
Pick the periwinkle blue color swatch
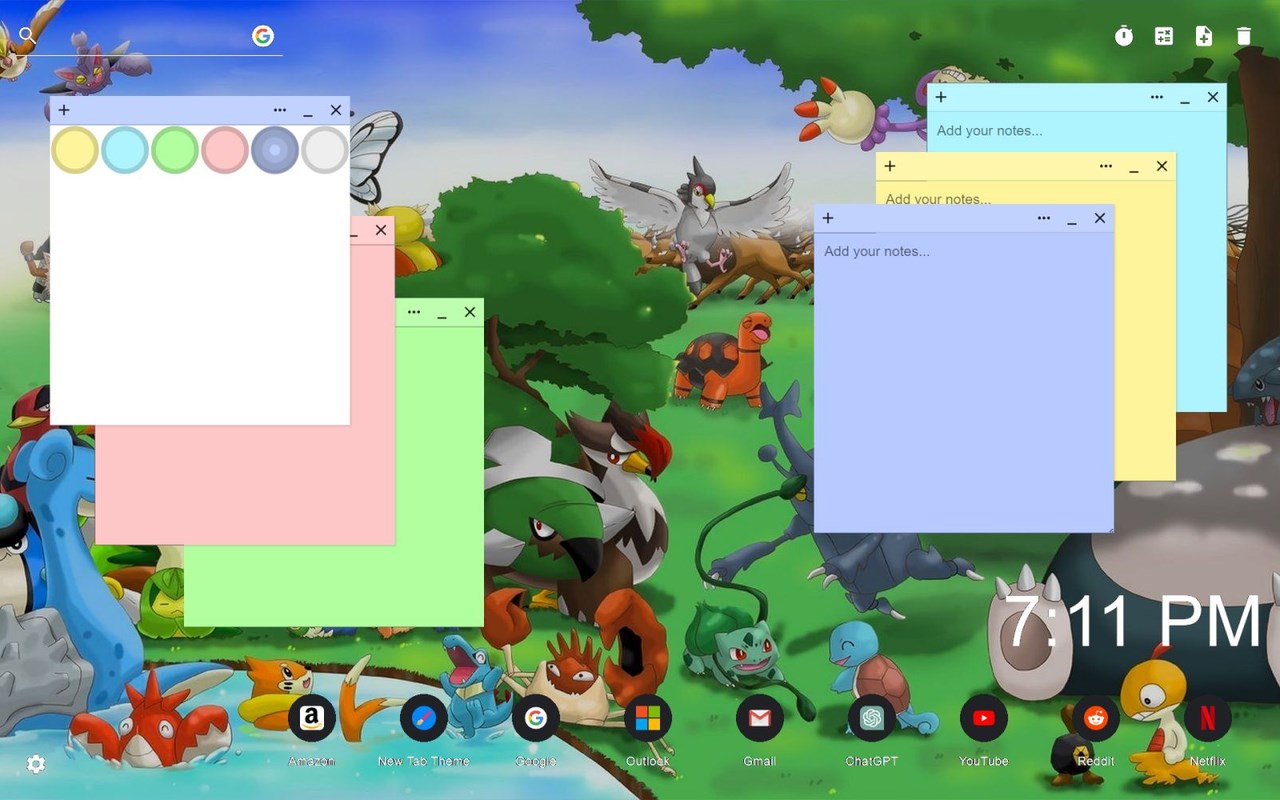[x=275, y=150]
